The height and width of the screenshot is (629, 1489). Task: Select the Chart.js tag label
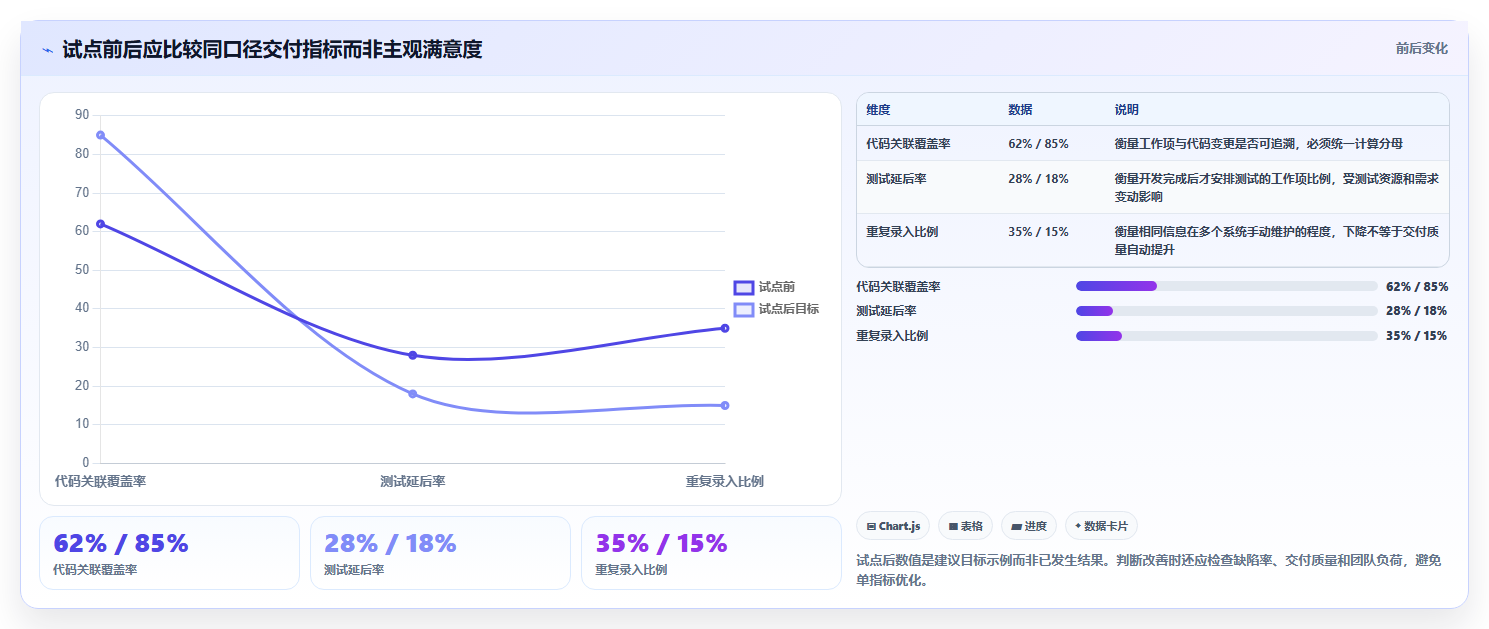(900, 526)
